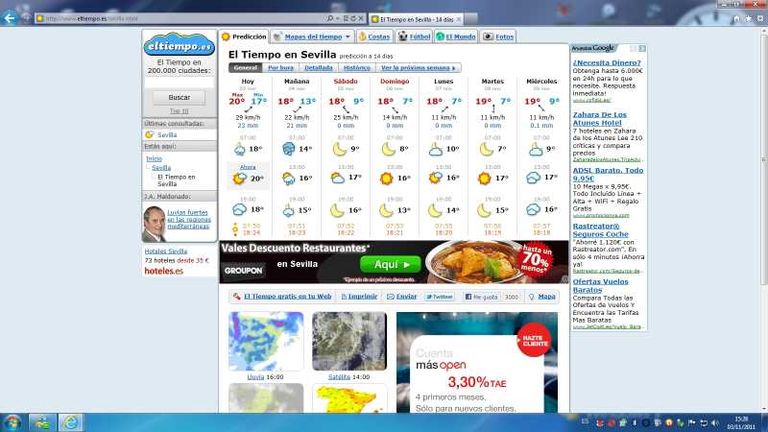Open Rastreator Seguros Coche ad link
768x432 pixels.
coord(600,230)
